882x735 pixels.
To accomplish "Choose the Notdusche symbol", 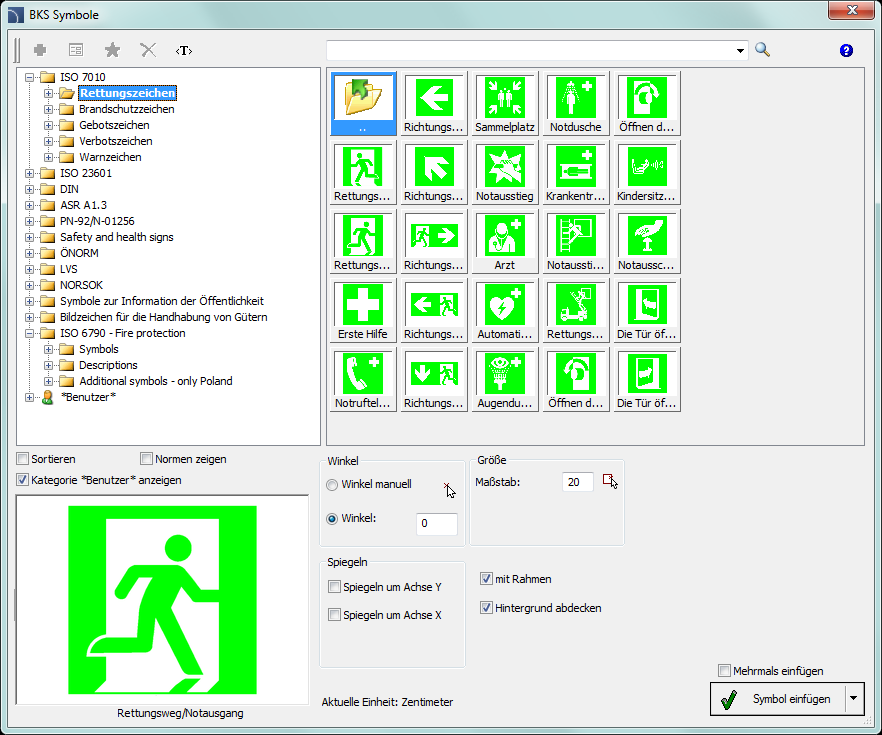I will pos(576,104).
